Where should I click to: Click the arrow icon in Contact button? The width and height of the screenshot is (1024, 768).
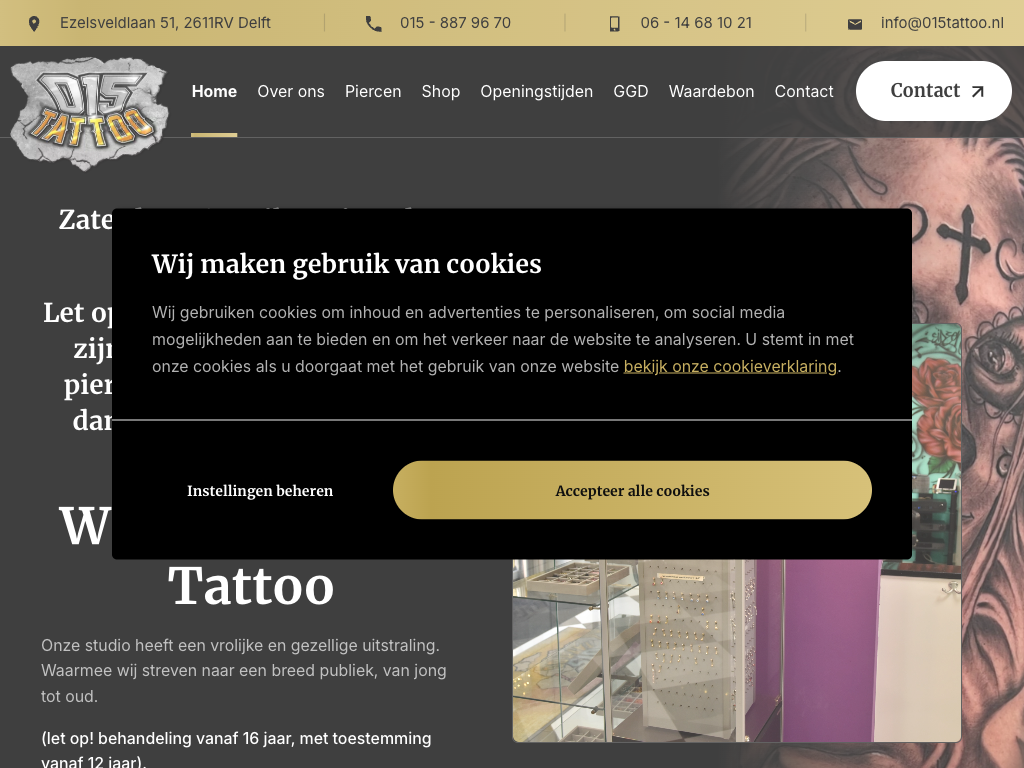(x=977, y=91)
